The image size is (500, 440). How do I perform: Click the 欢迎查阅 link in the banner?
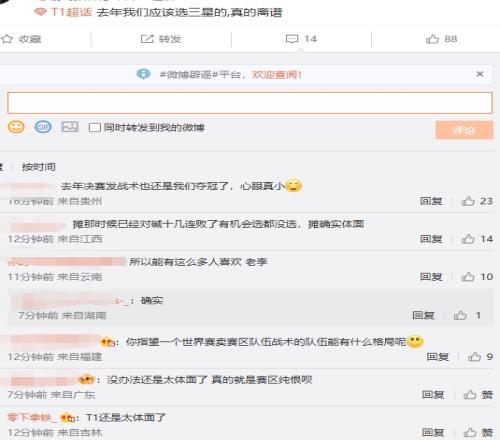276,74
